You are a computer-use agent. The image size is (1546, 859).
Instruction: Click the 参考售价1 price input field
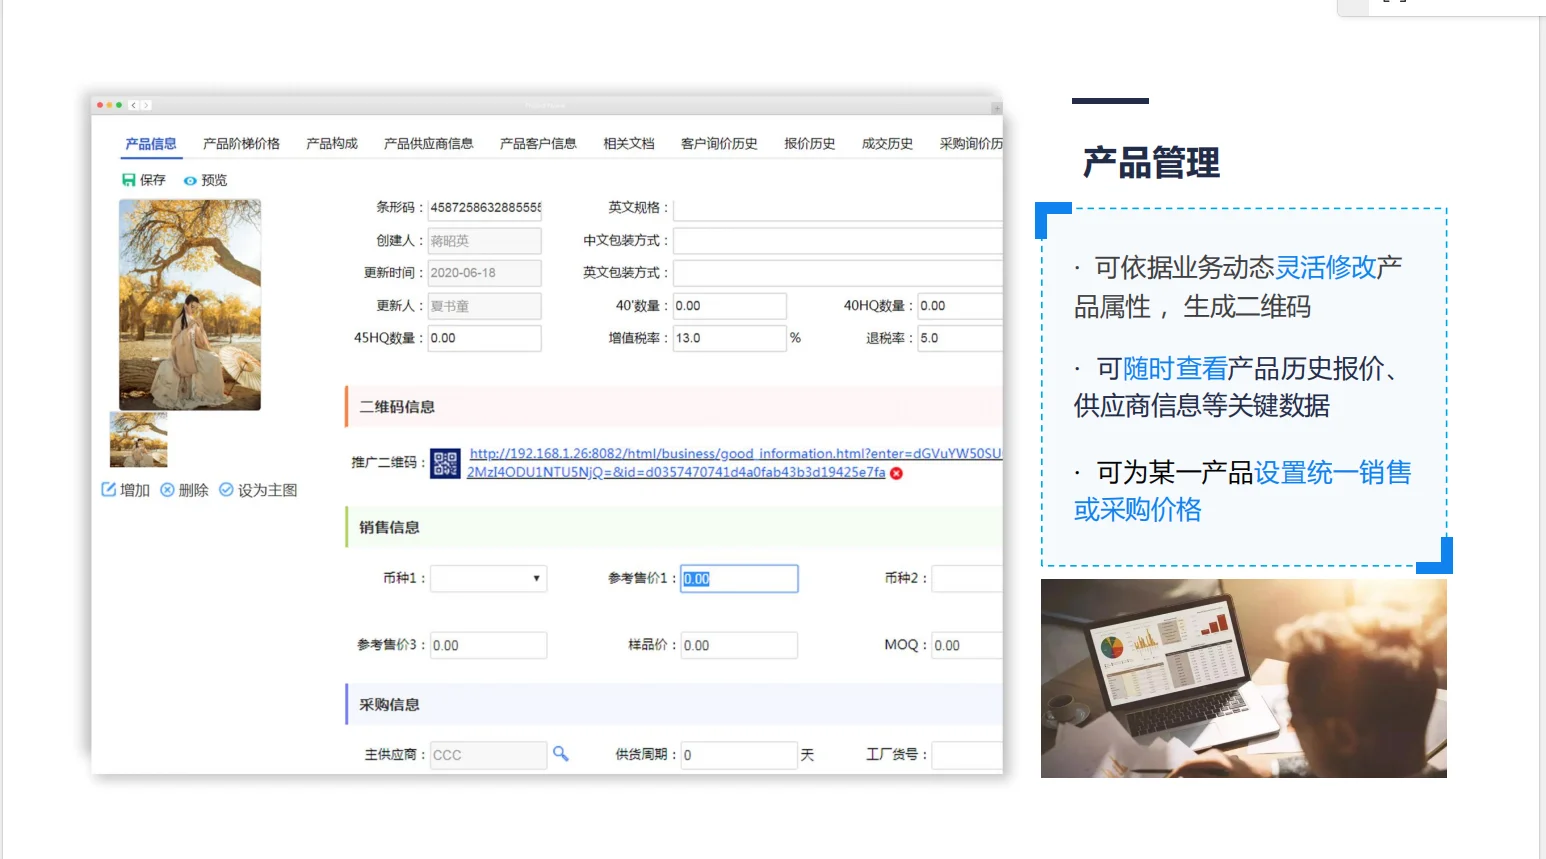tap(738, 578)
